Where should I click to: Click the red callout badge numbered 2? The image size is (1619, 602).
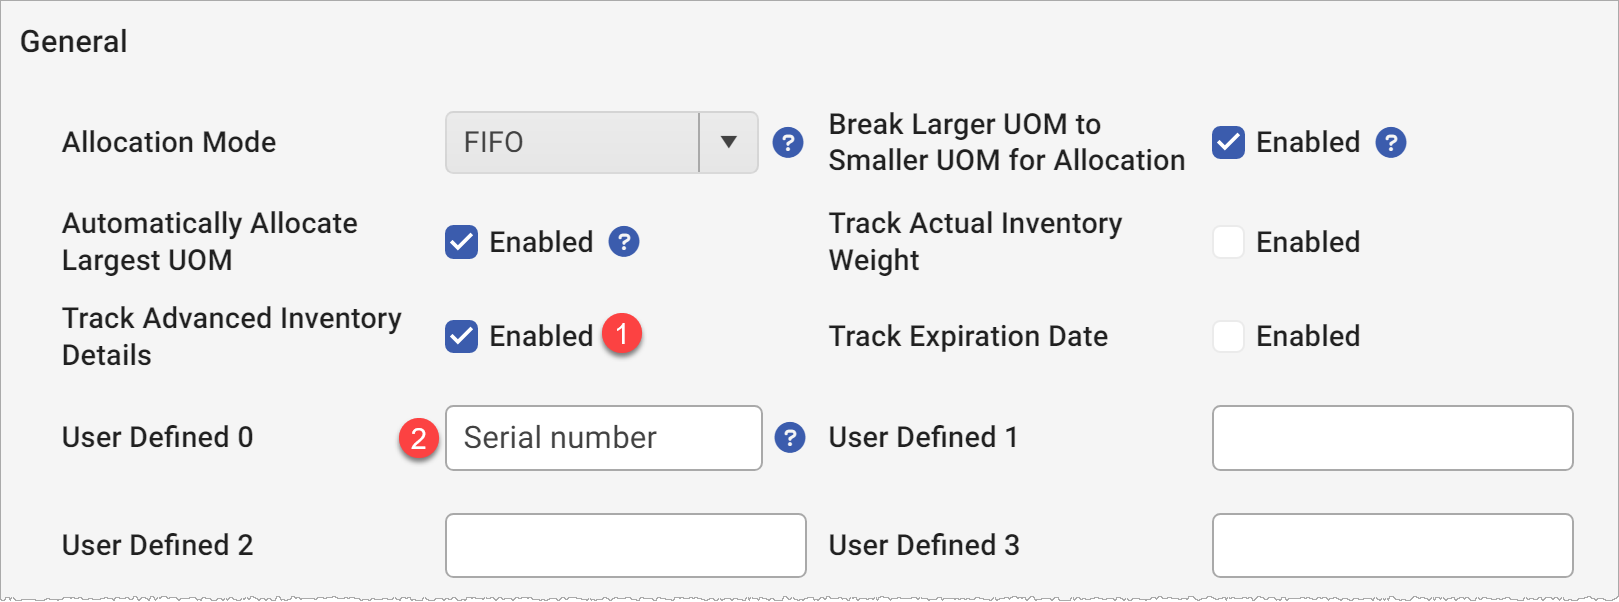point(421,438)
